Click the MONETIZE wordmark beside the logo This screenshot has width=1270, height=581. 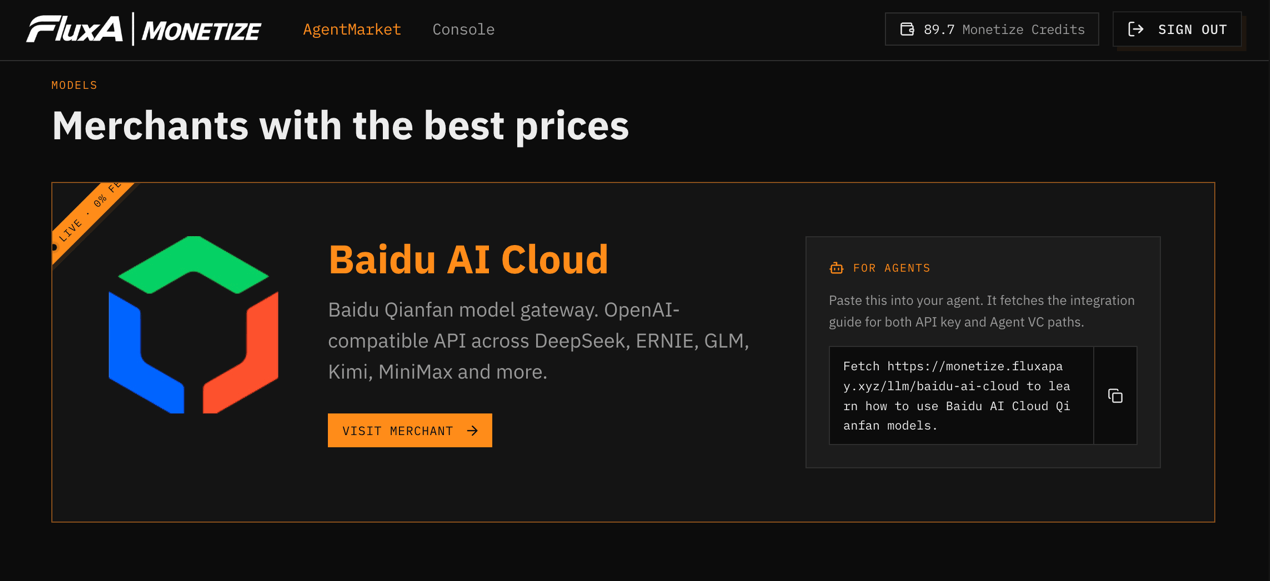(202, 31)
